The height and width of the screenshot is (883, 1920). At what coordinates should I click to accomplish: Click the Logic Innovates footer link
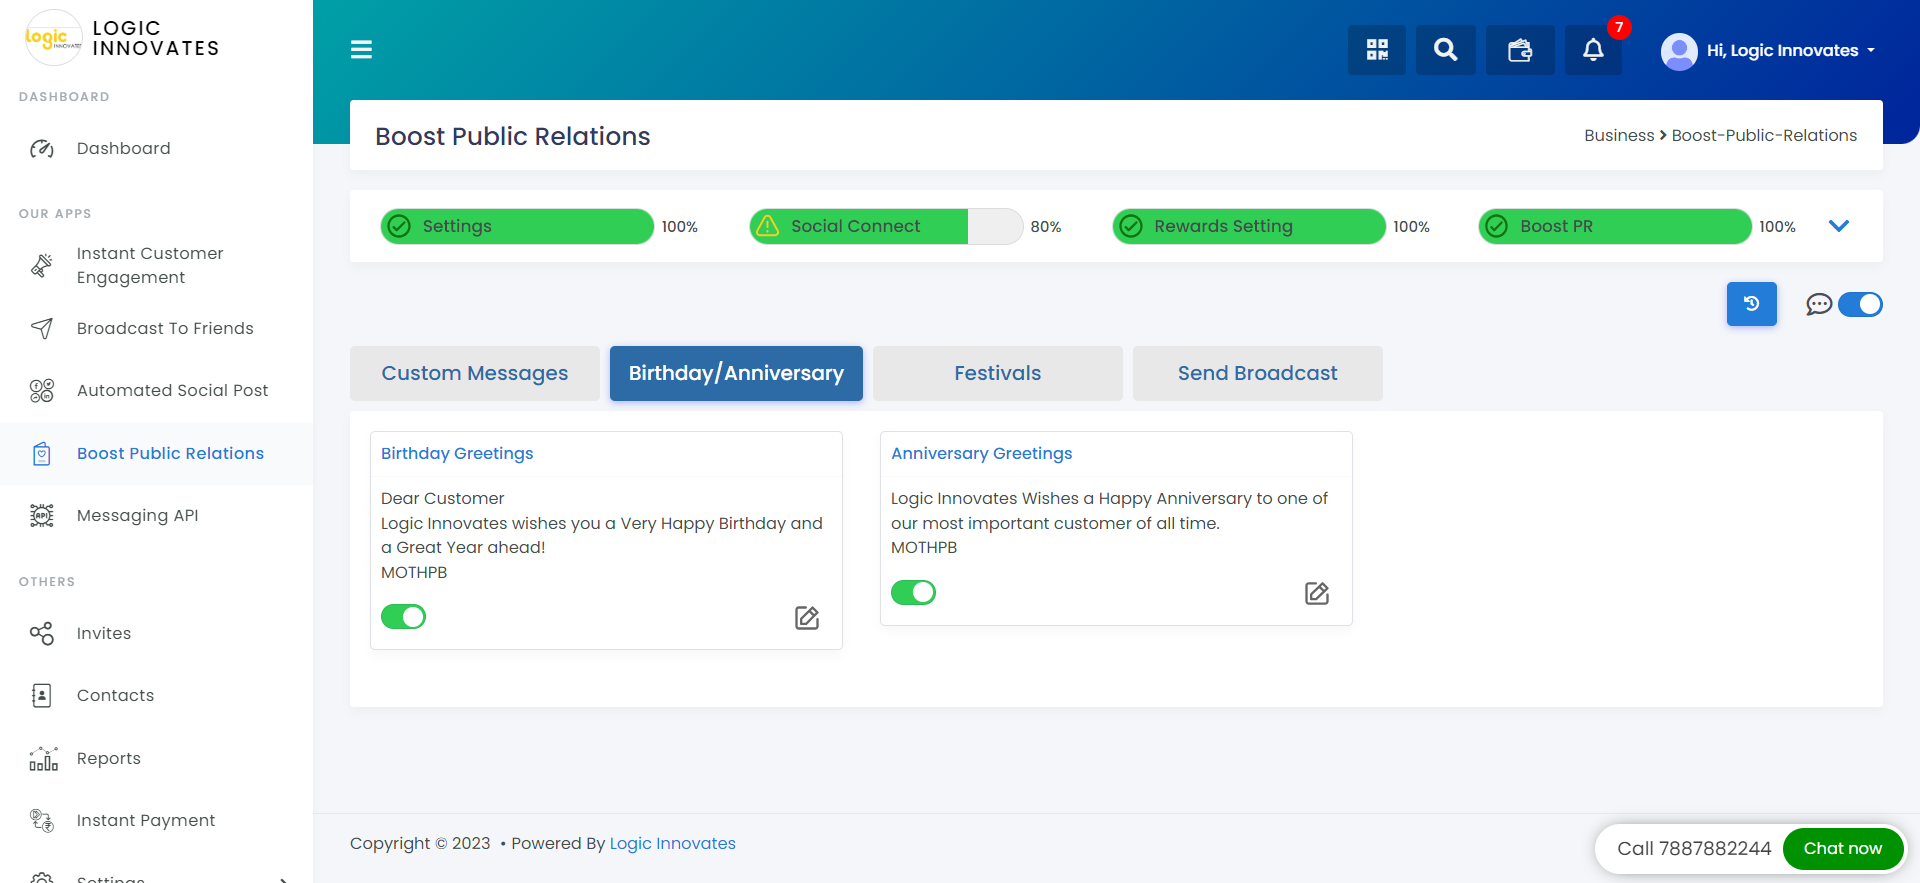(672, 844)
